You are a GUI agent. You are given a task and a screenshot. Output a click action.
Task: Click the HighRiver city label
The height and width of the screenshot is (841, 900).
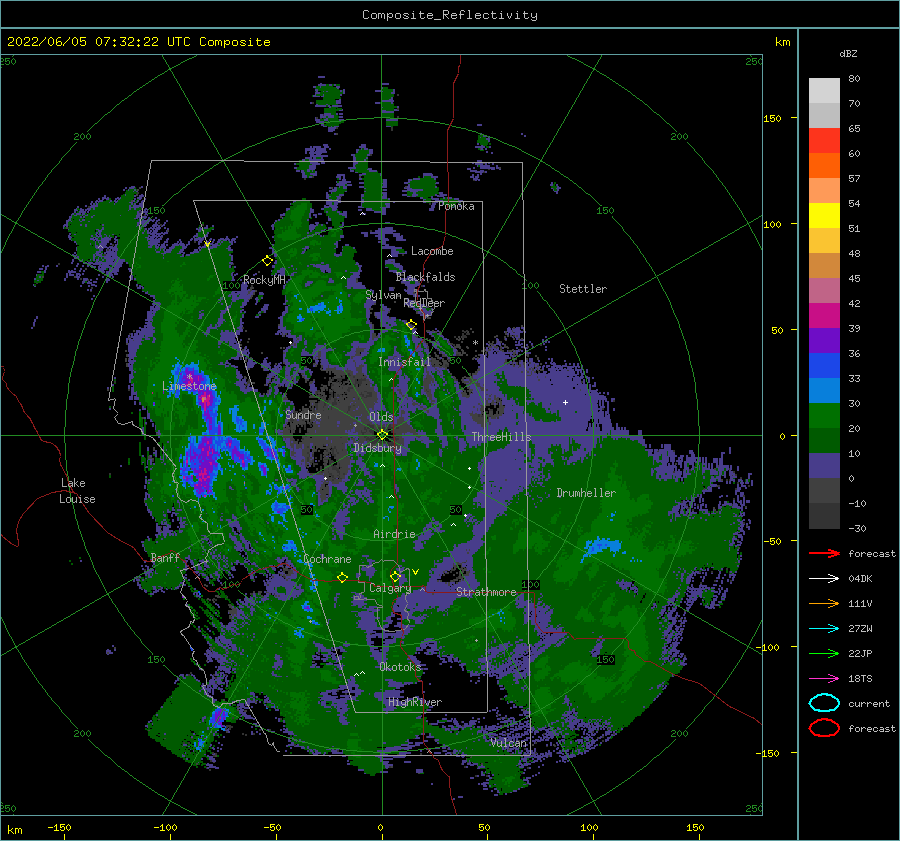click(415, 702)
